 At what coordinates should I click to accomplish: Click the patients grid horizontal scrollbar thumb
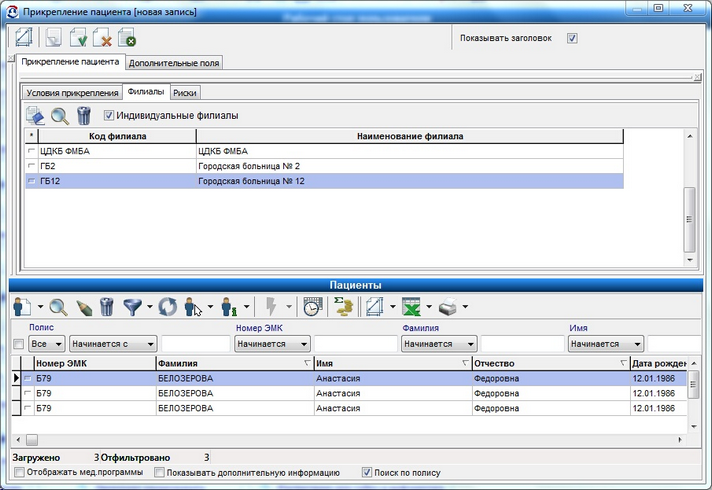click(32, 440)
